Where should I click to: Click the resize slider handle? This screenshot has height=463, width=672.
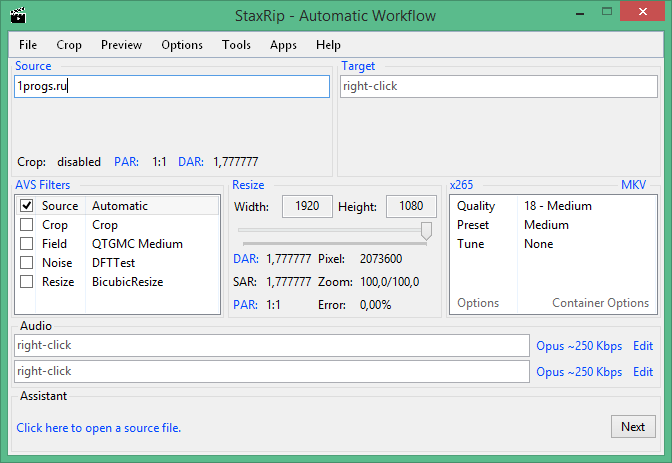click(426, 231)
